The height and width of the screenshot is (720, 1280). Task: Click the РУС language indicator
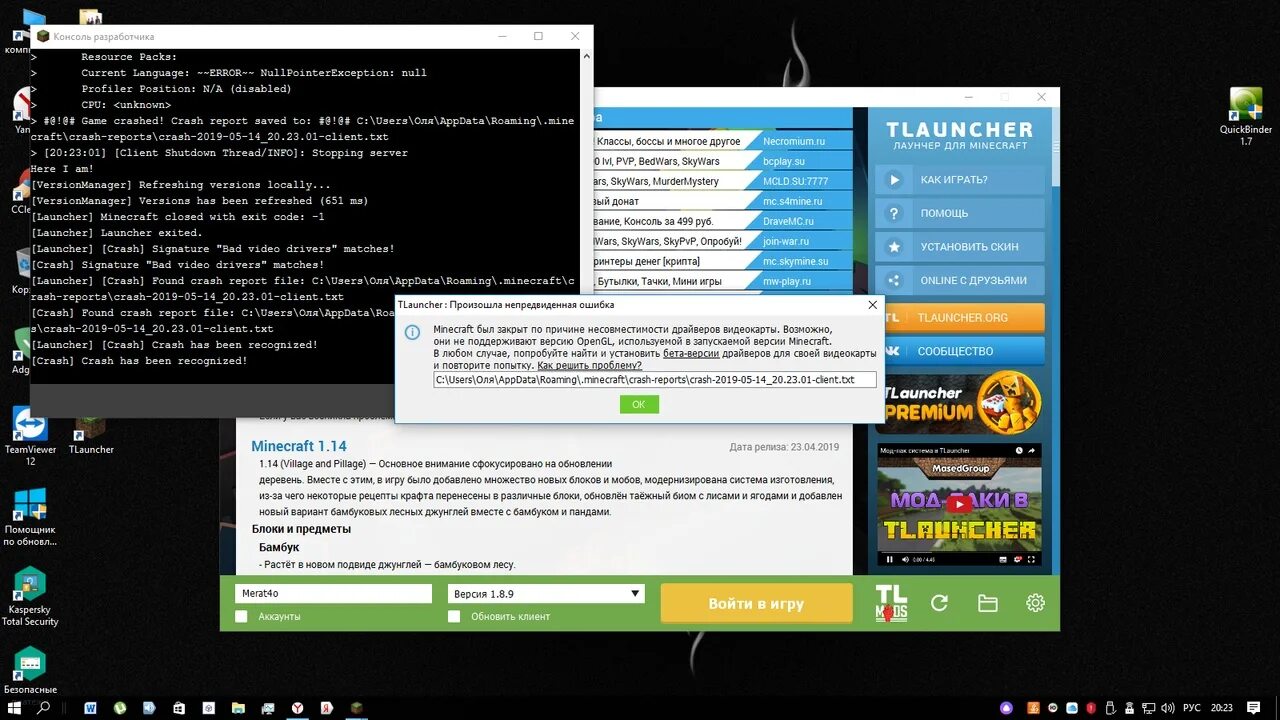[1192, 707]
